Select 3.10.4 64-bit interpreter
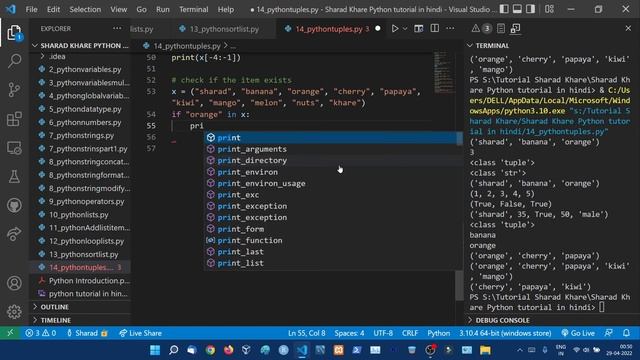Image resolution: width=640 pixels, height=360 pixels. pyautogui.click(x=505, y=333)
